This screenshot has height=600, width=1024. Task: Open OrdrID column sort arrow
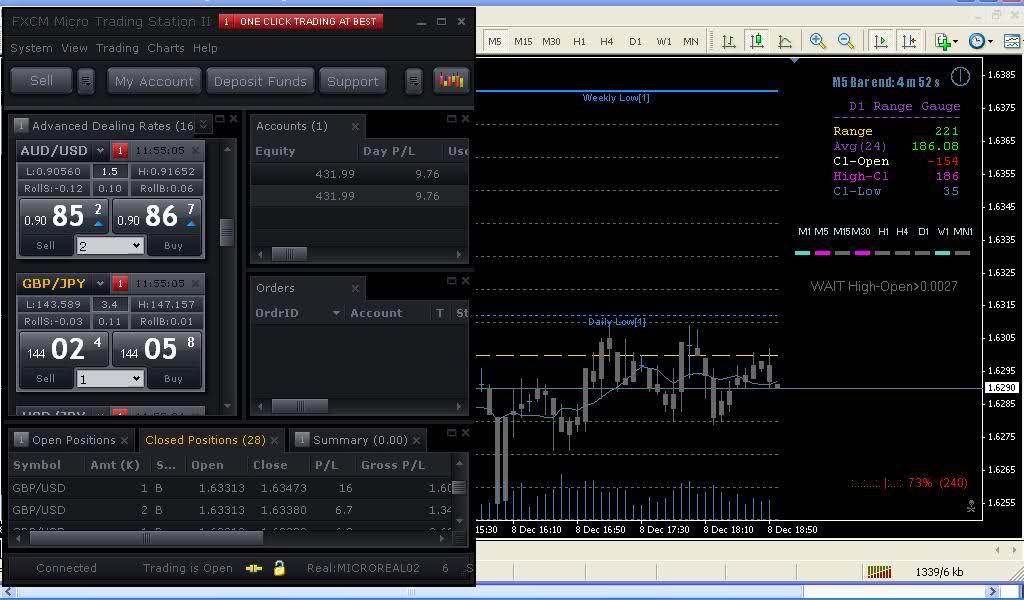coord(336,313)
